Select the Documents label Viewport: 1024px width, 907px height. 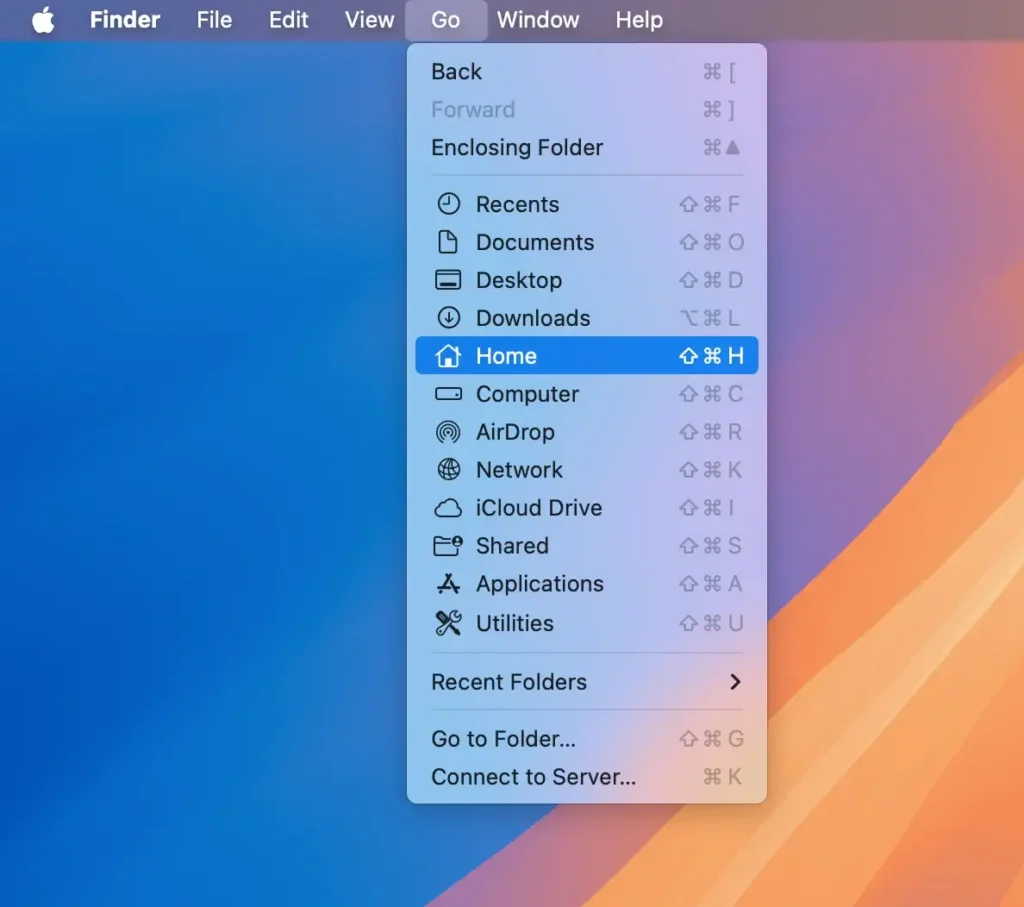tap(535, 242)
